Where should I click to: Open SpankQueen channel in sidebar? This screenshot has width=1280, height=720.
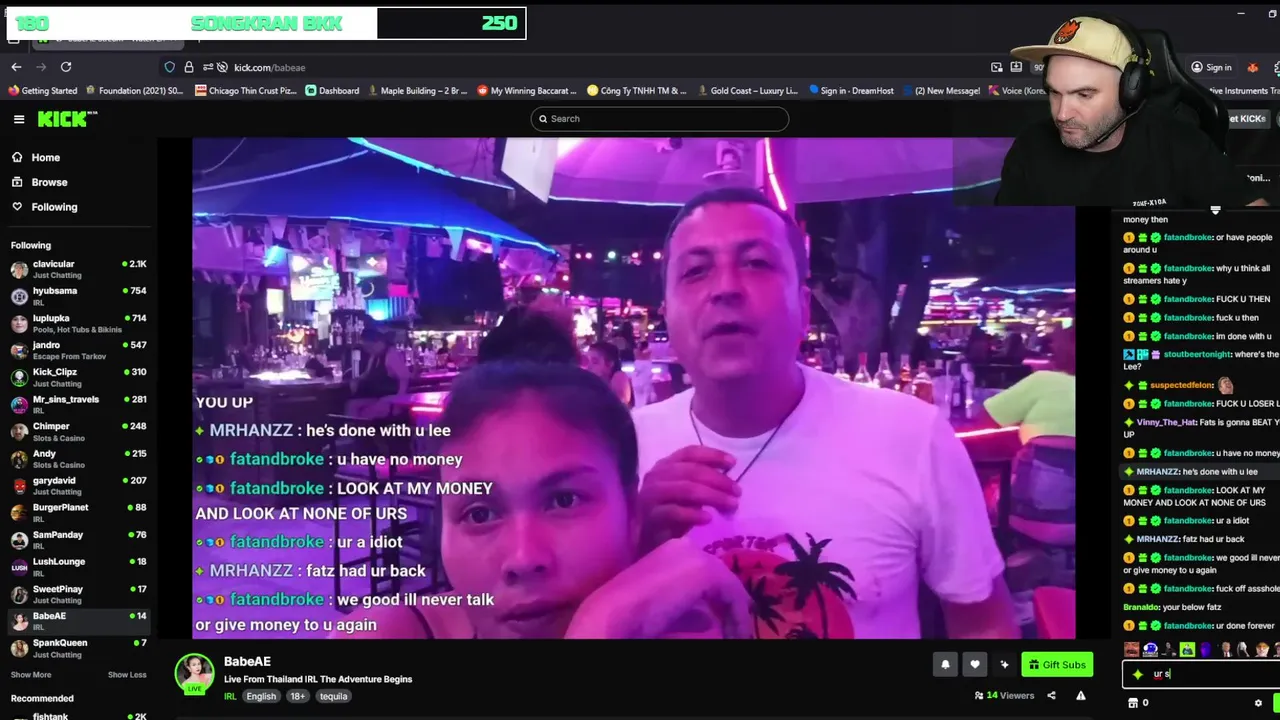[78, 648]
